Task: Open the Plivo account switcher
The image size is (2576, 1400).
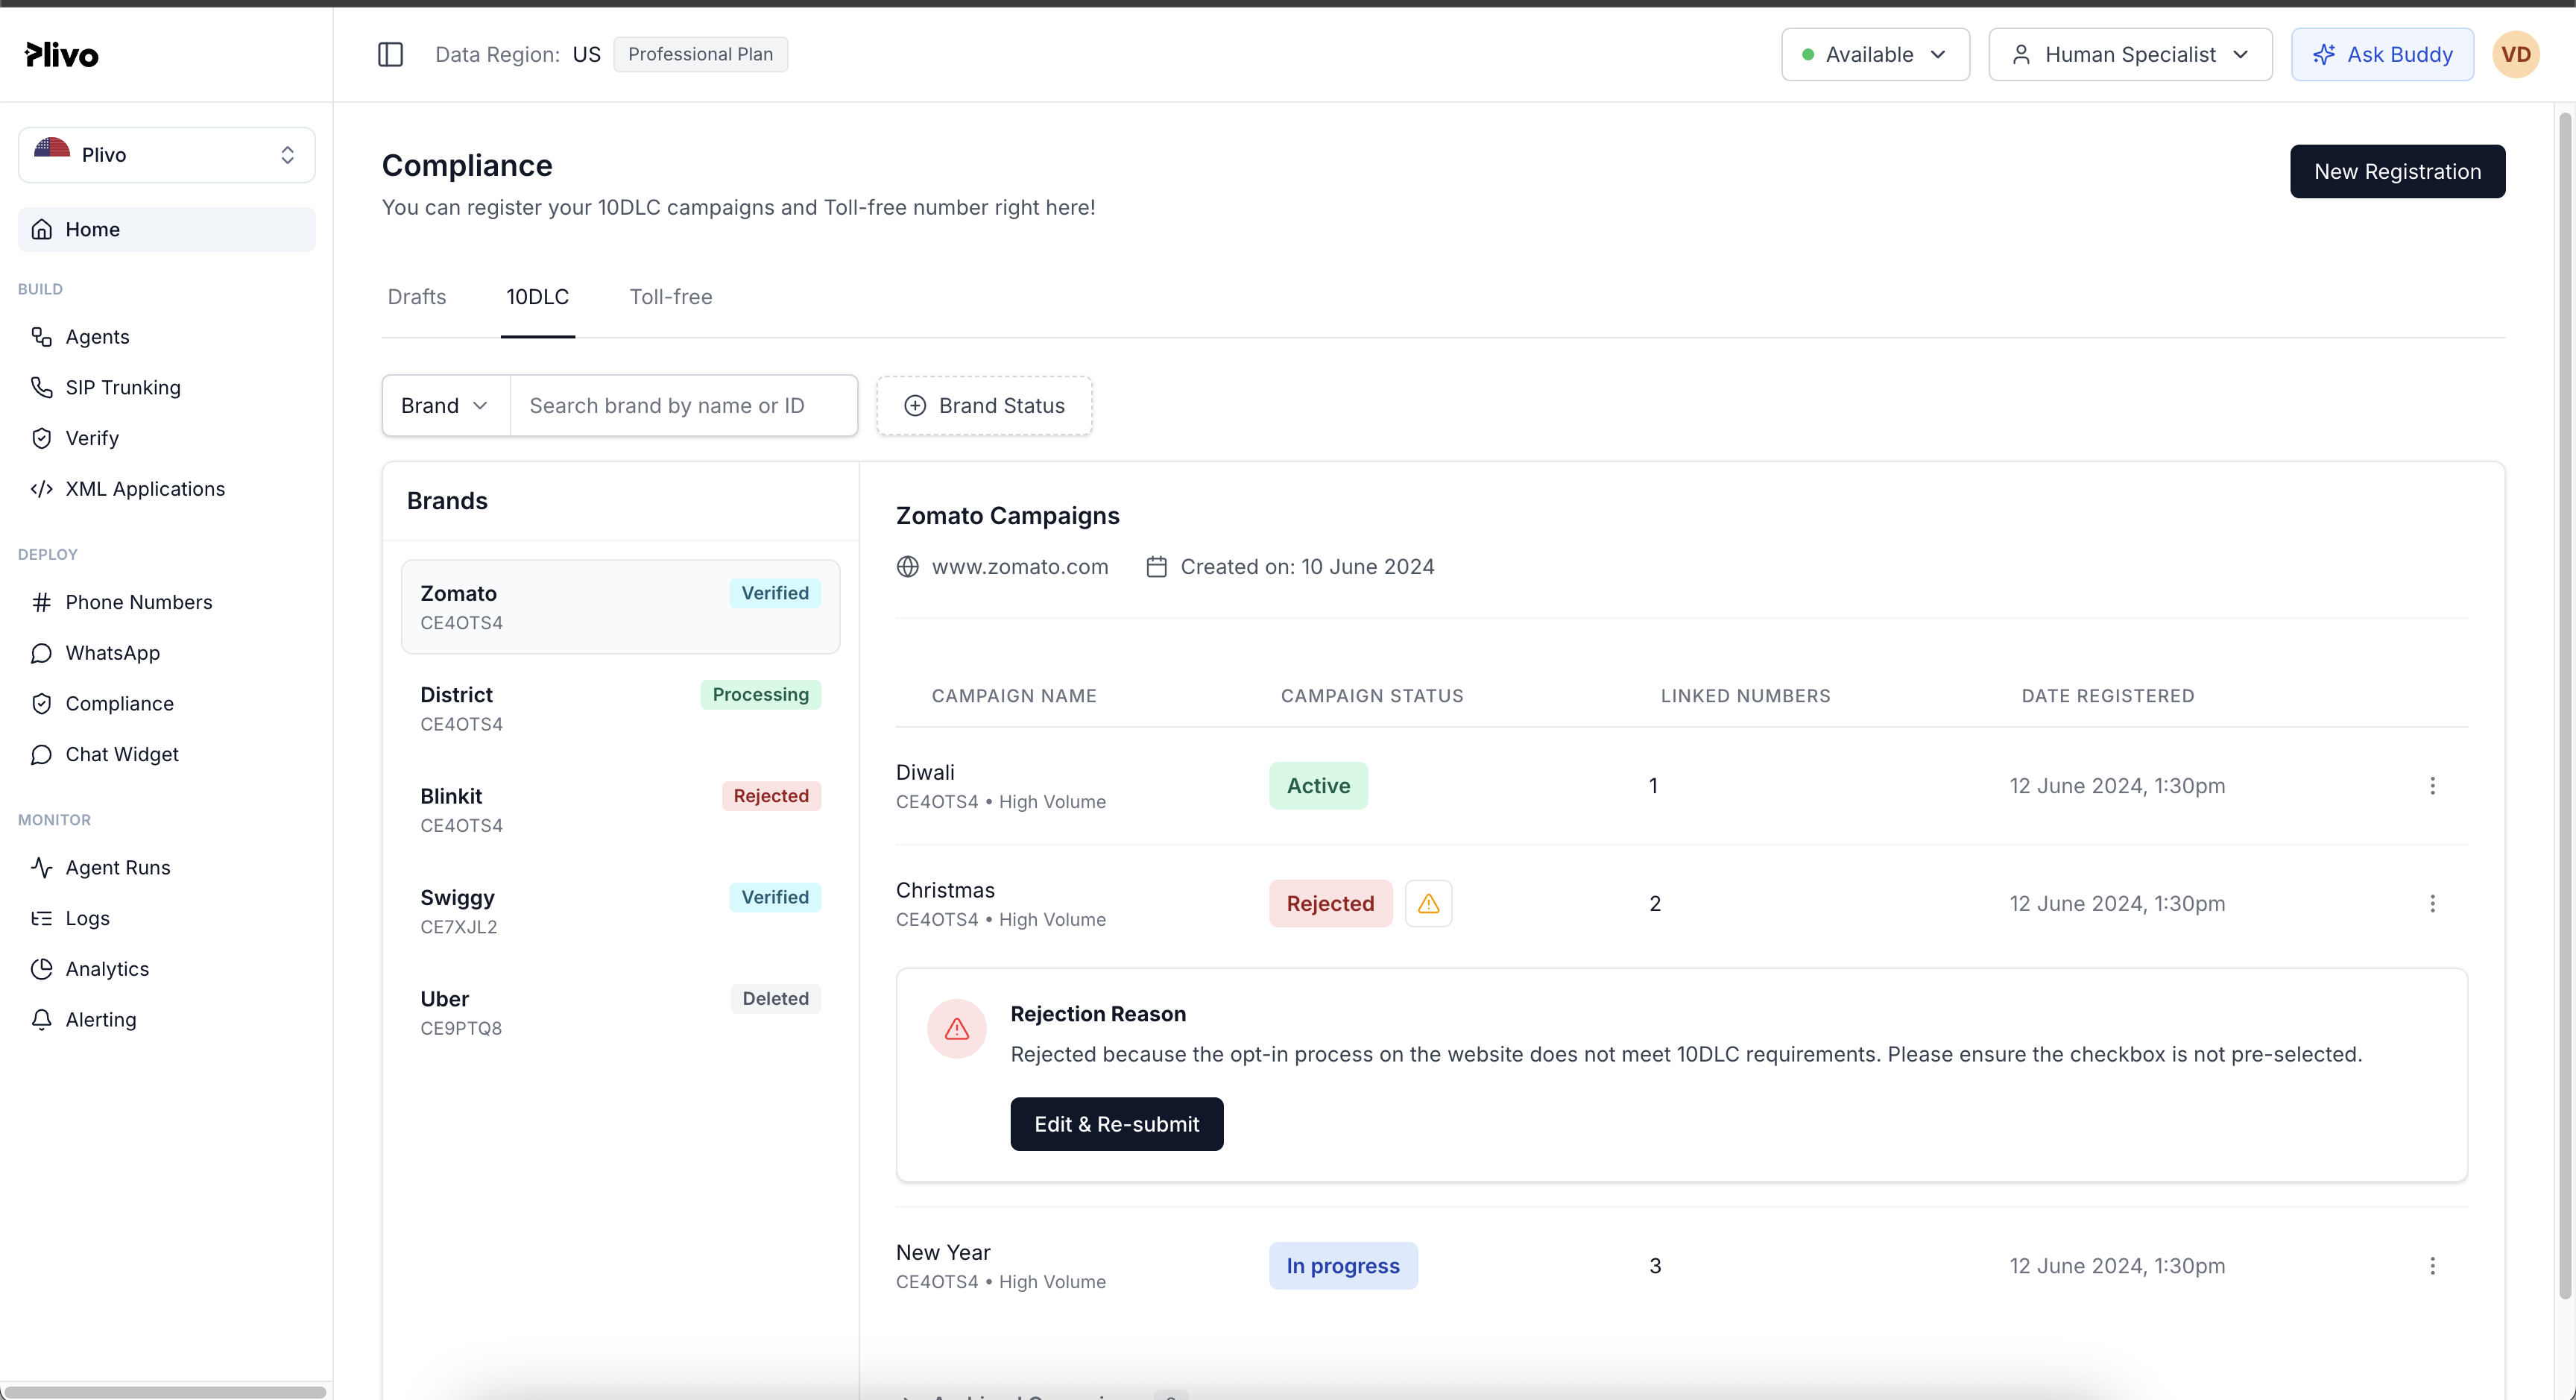Action: [x=167, y=155]
